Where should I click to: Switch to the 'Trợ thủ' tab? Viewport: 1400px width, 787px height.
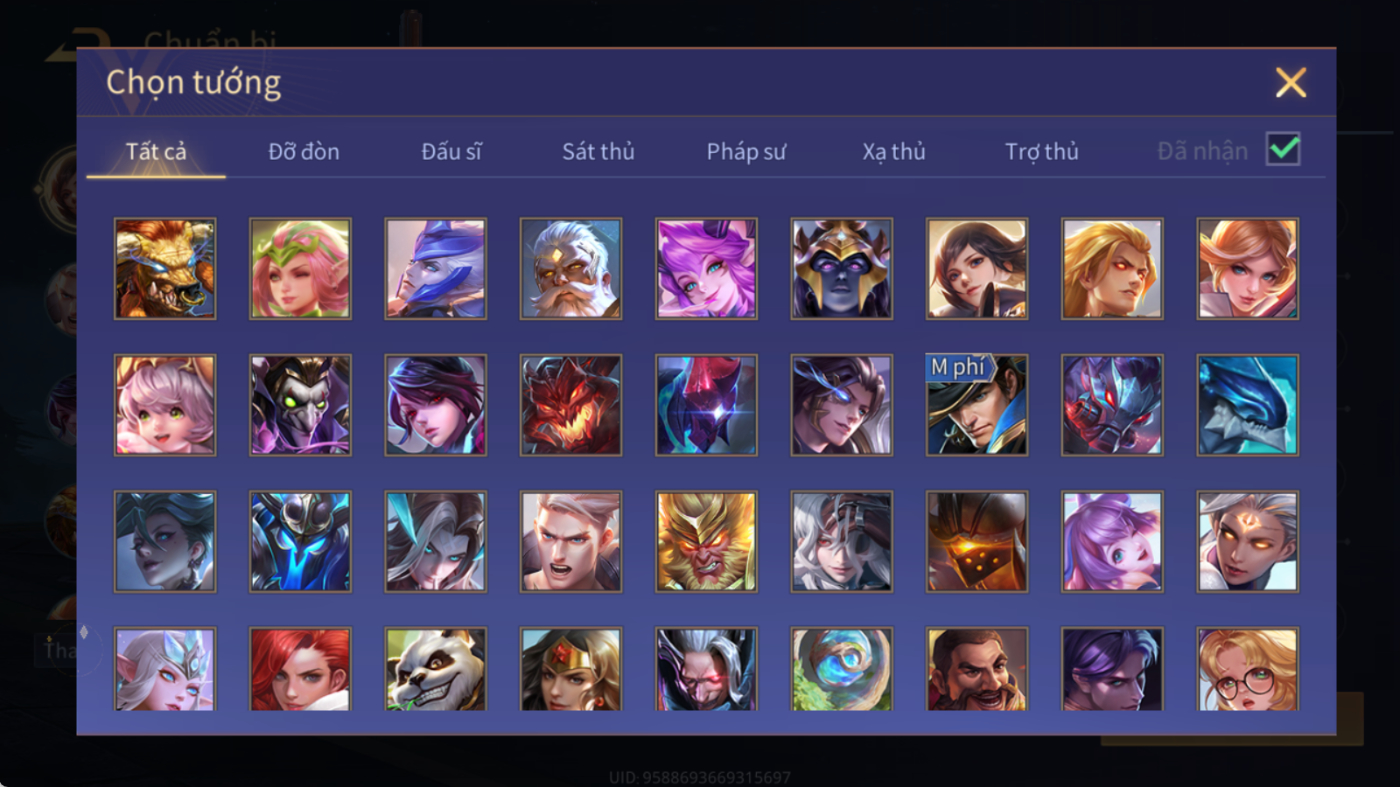1042,151
